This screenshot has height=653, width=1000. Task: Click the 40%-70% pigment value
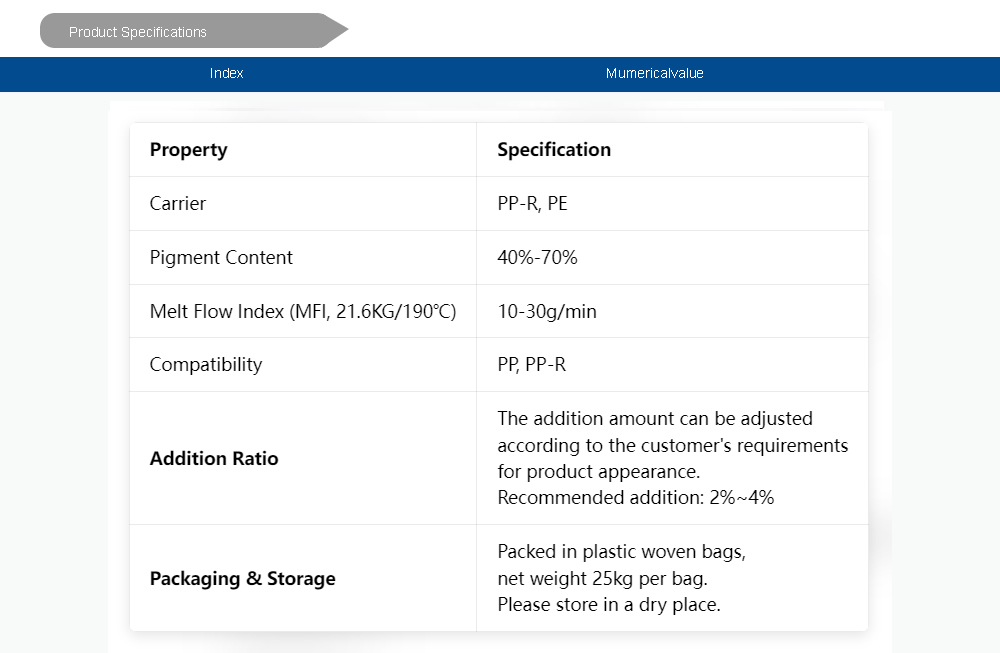537,258
